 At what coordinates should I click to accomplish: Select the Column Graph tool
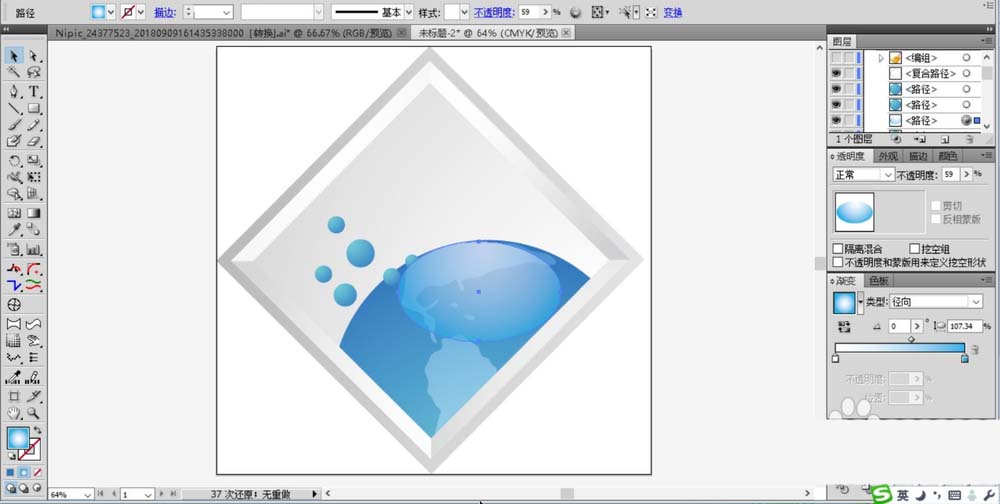pyautogui.click(x=33, y=249)
